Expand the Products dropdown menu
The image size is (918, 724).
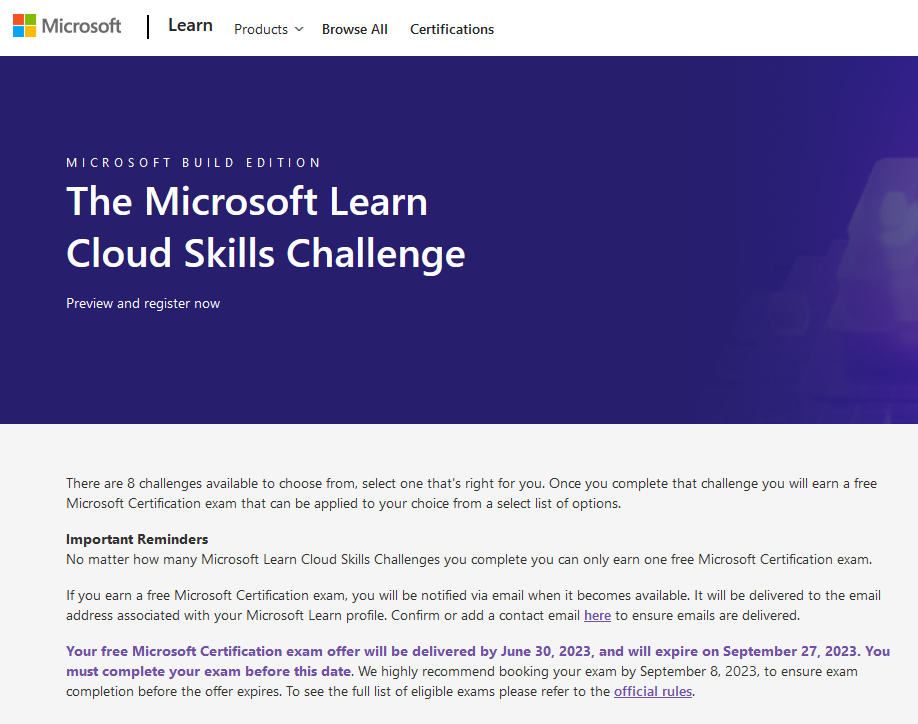pyautogui.click(x=269, y=29)
